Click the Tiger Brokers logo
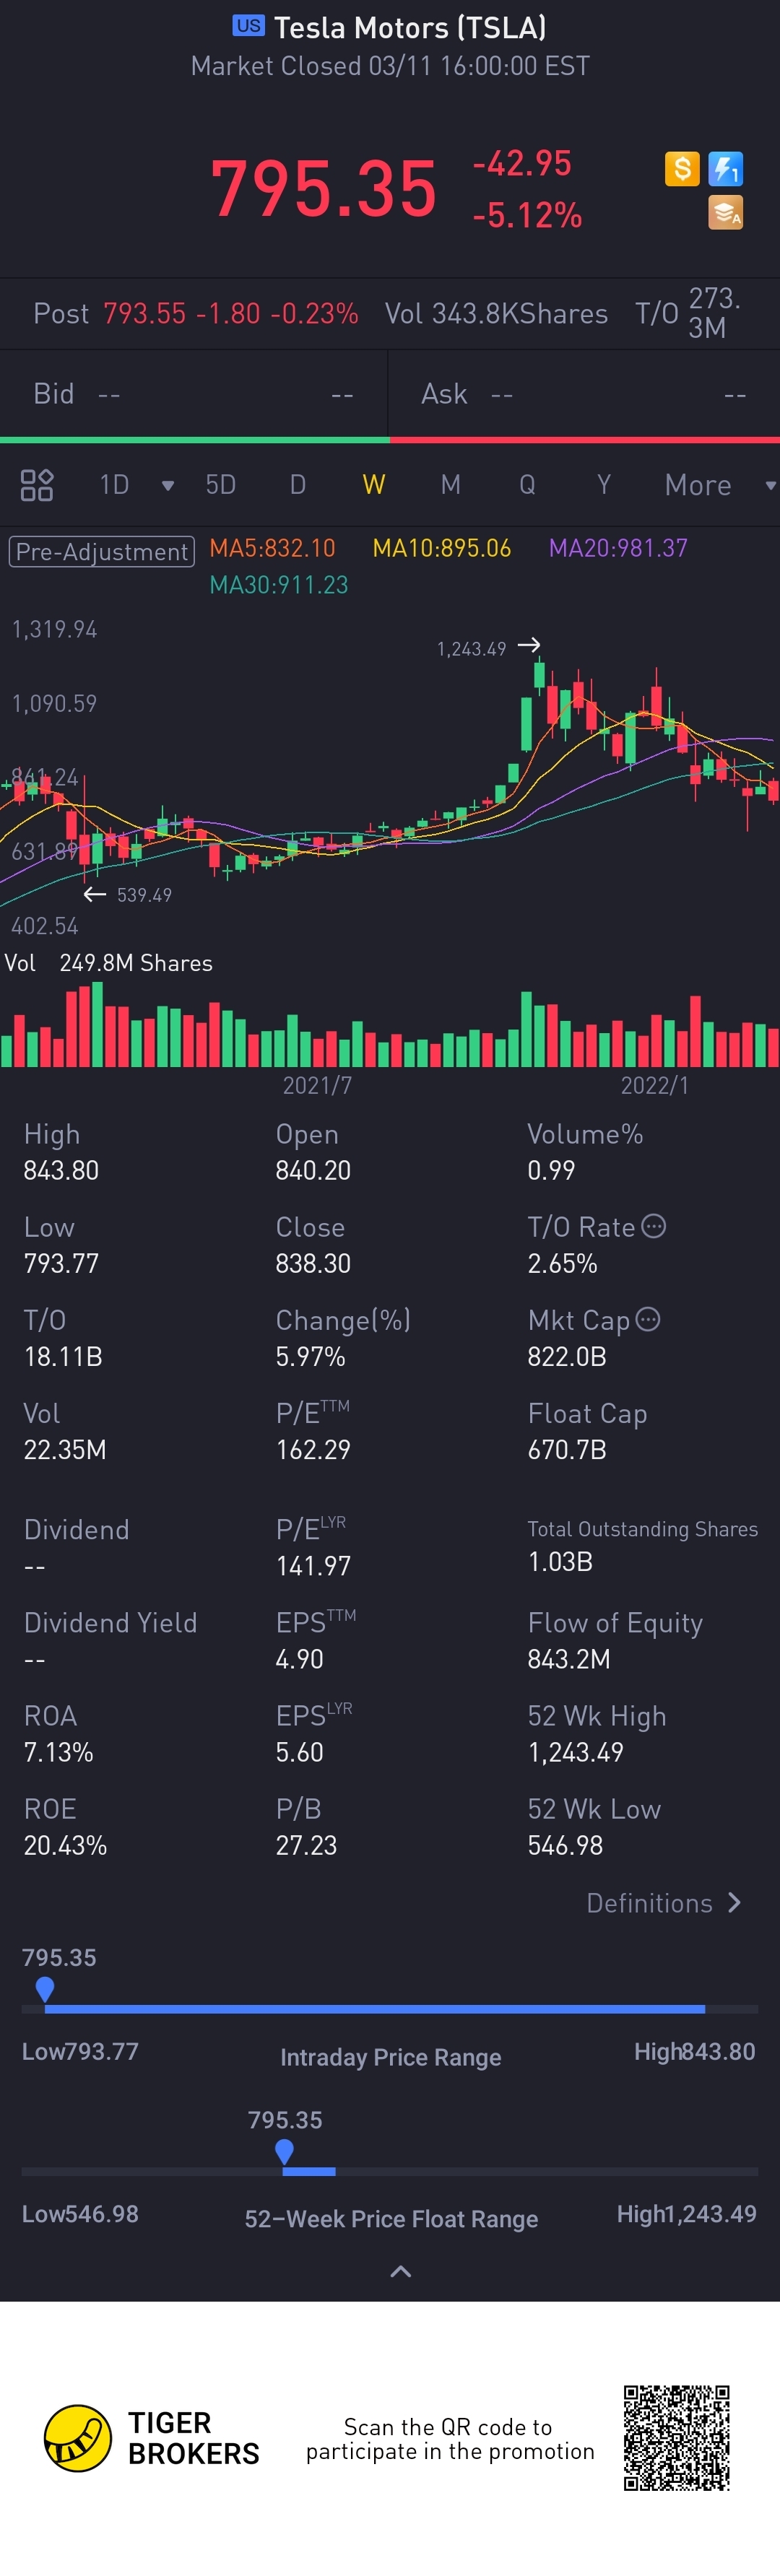This screenshot has width=780, height=2576. [x=78, y=2438]
